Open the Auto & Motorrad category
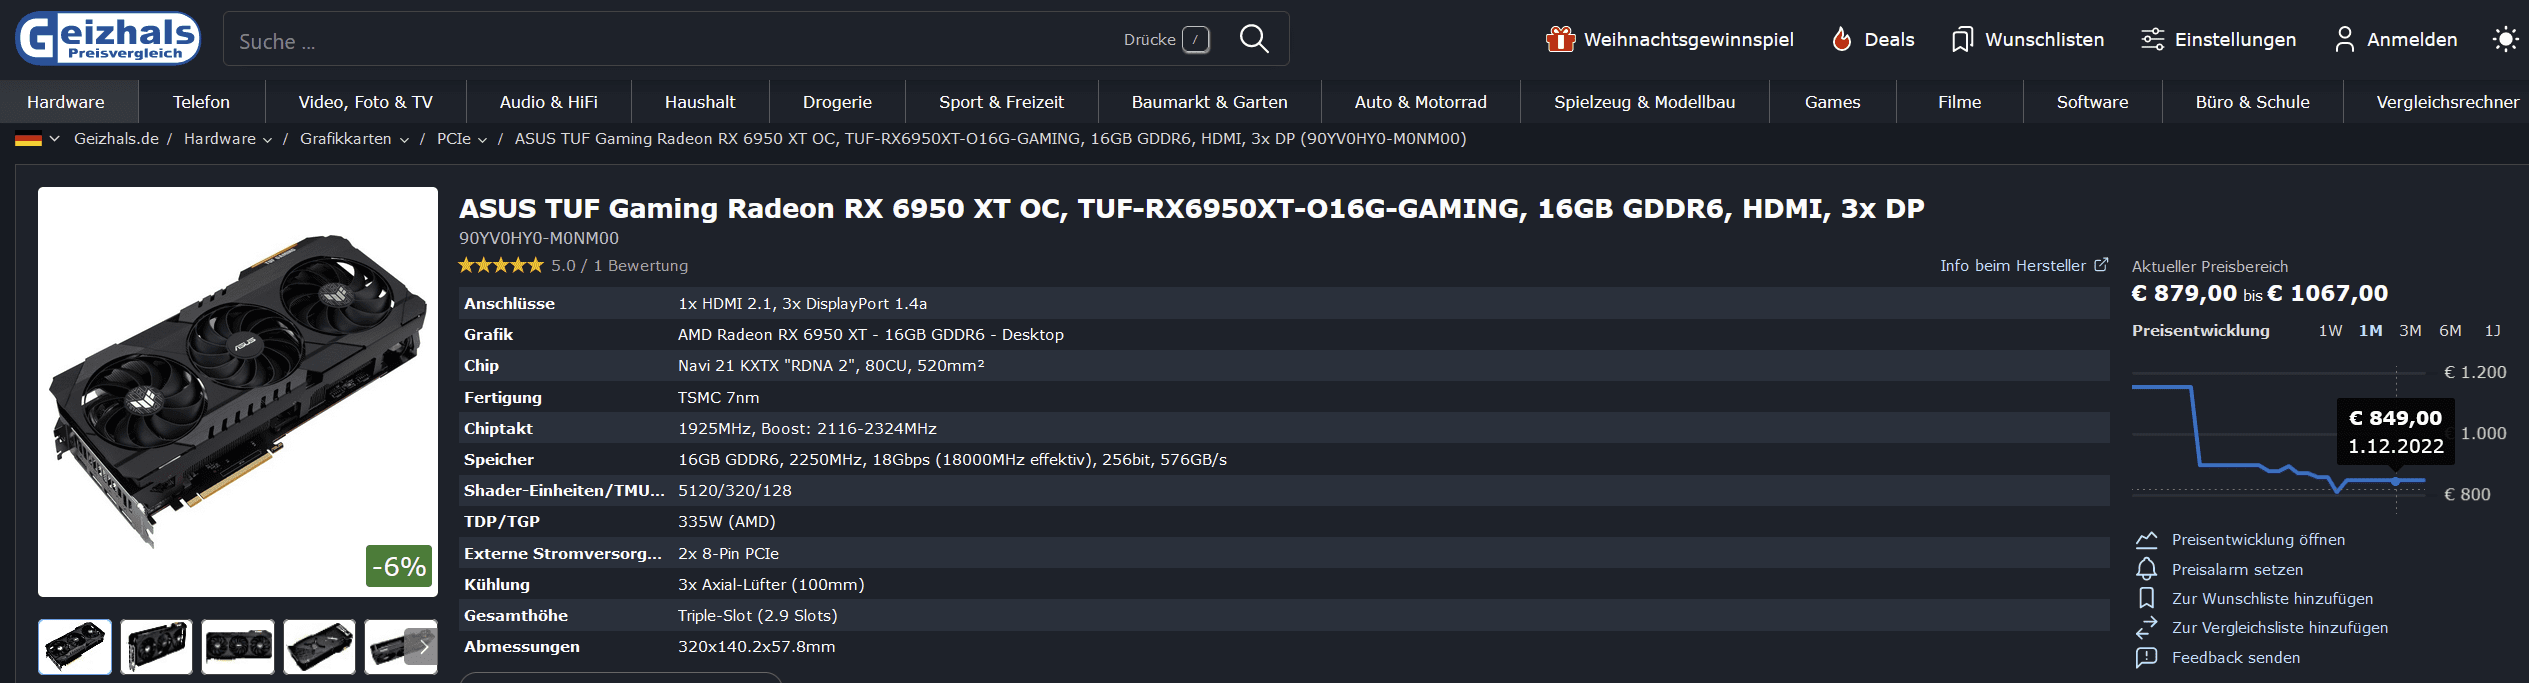The image size is (2529, 683). tap(1420, 102)
